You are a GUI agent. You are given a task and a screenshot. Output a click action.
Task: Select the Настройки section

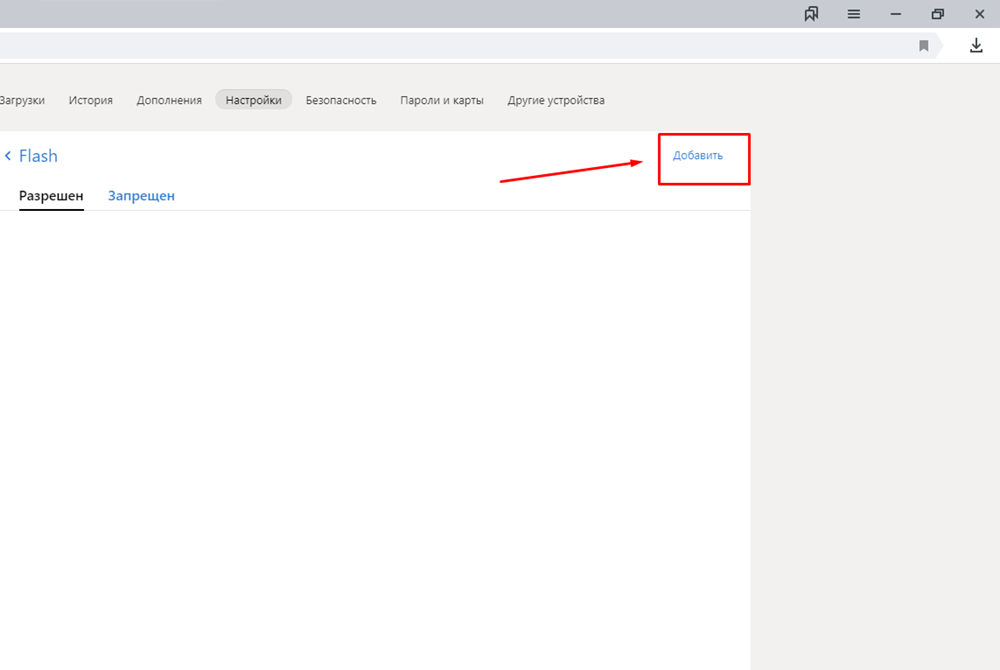[253, 100]
